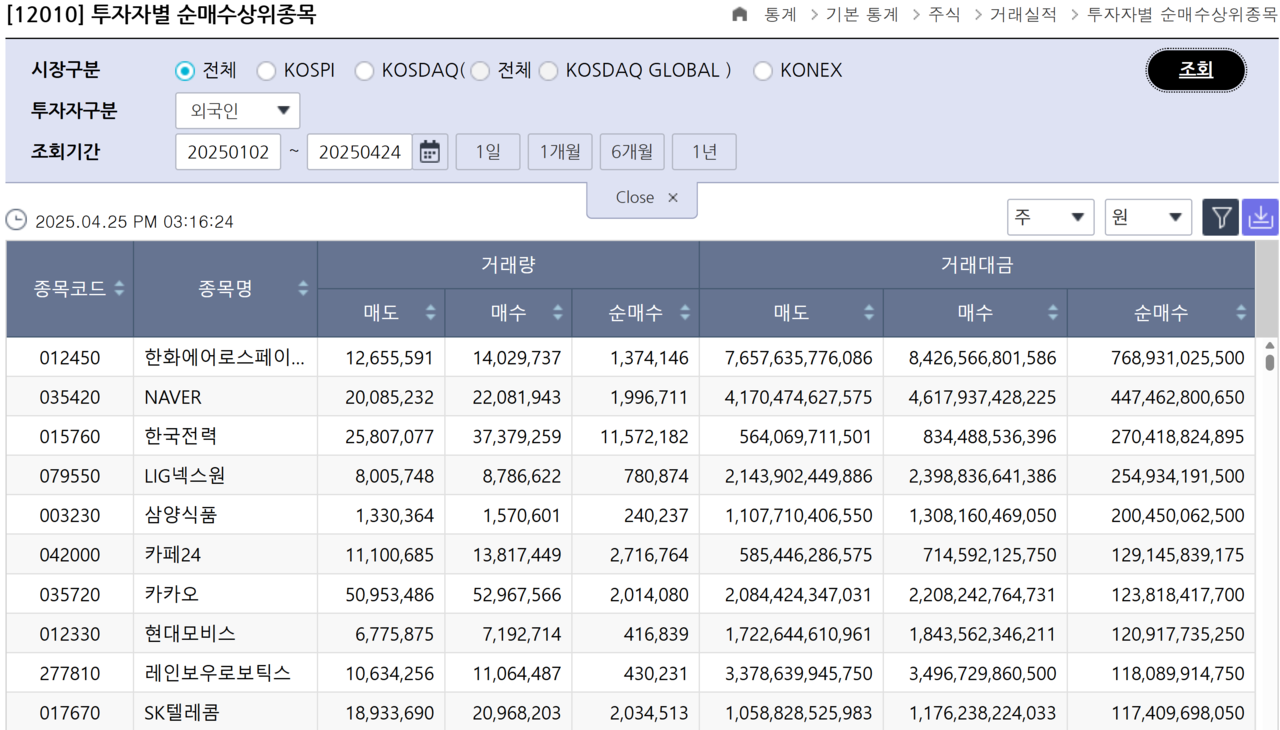Select the KOSDAQ GLOBAL radio button
This screenshot has width=1280, height=730.
[548, 71]
